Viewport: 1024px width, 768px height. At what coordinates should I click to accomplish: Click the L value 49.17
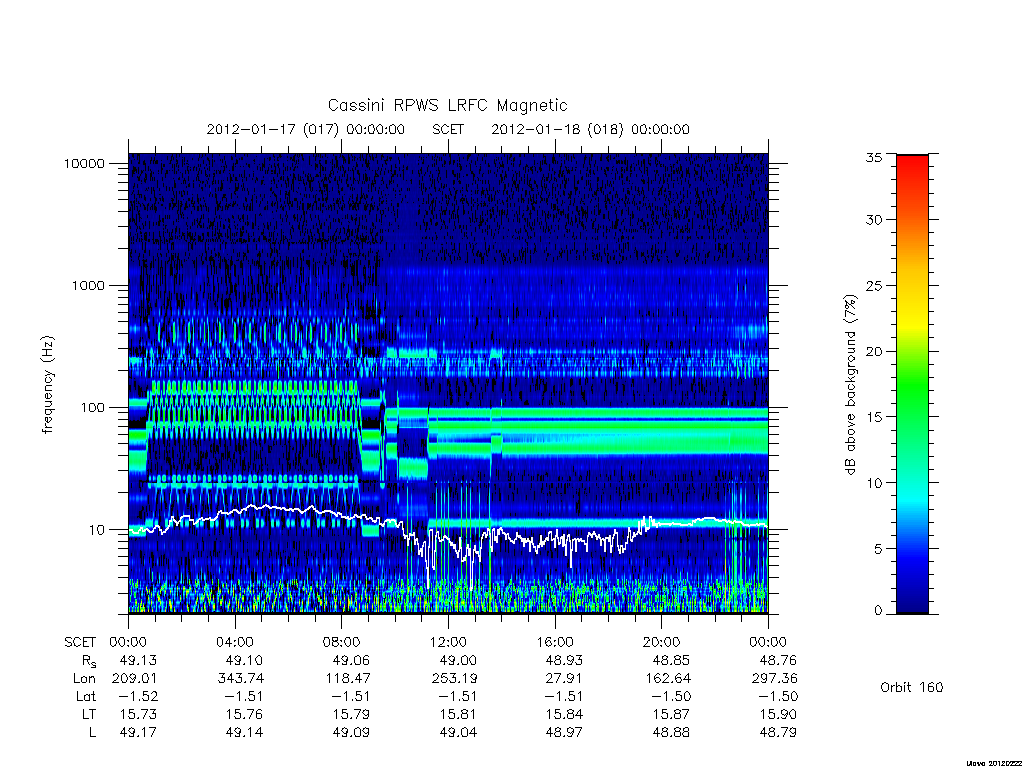[x=138, y=732]
